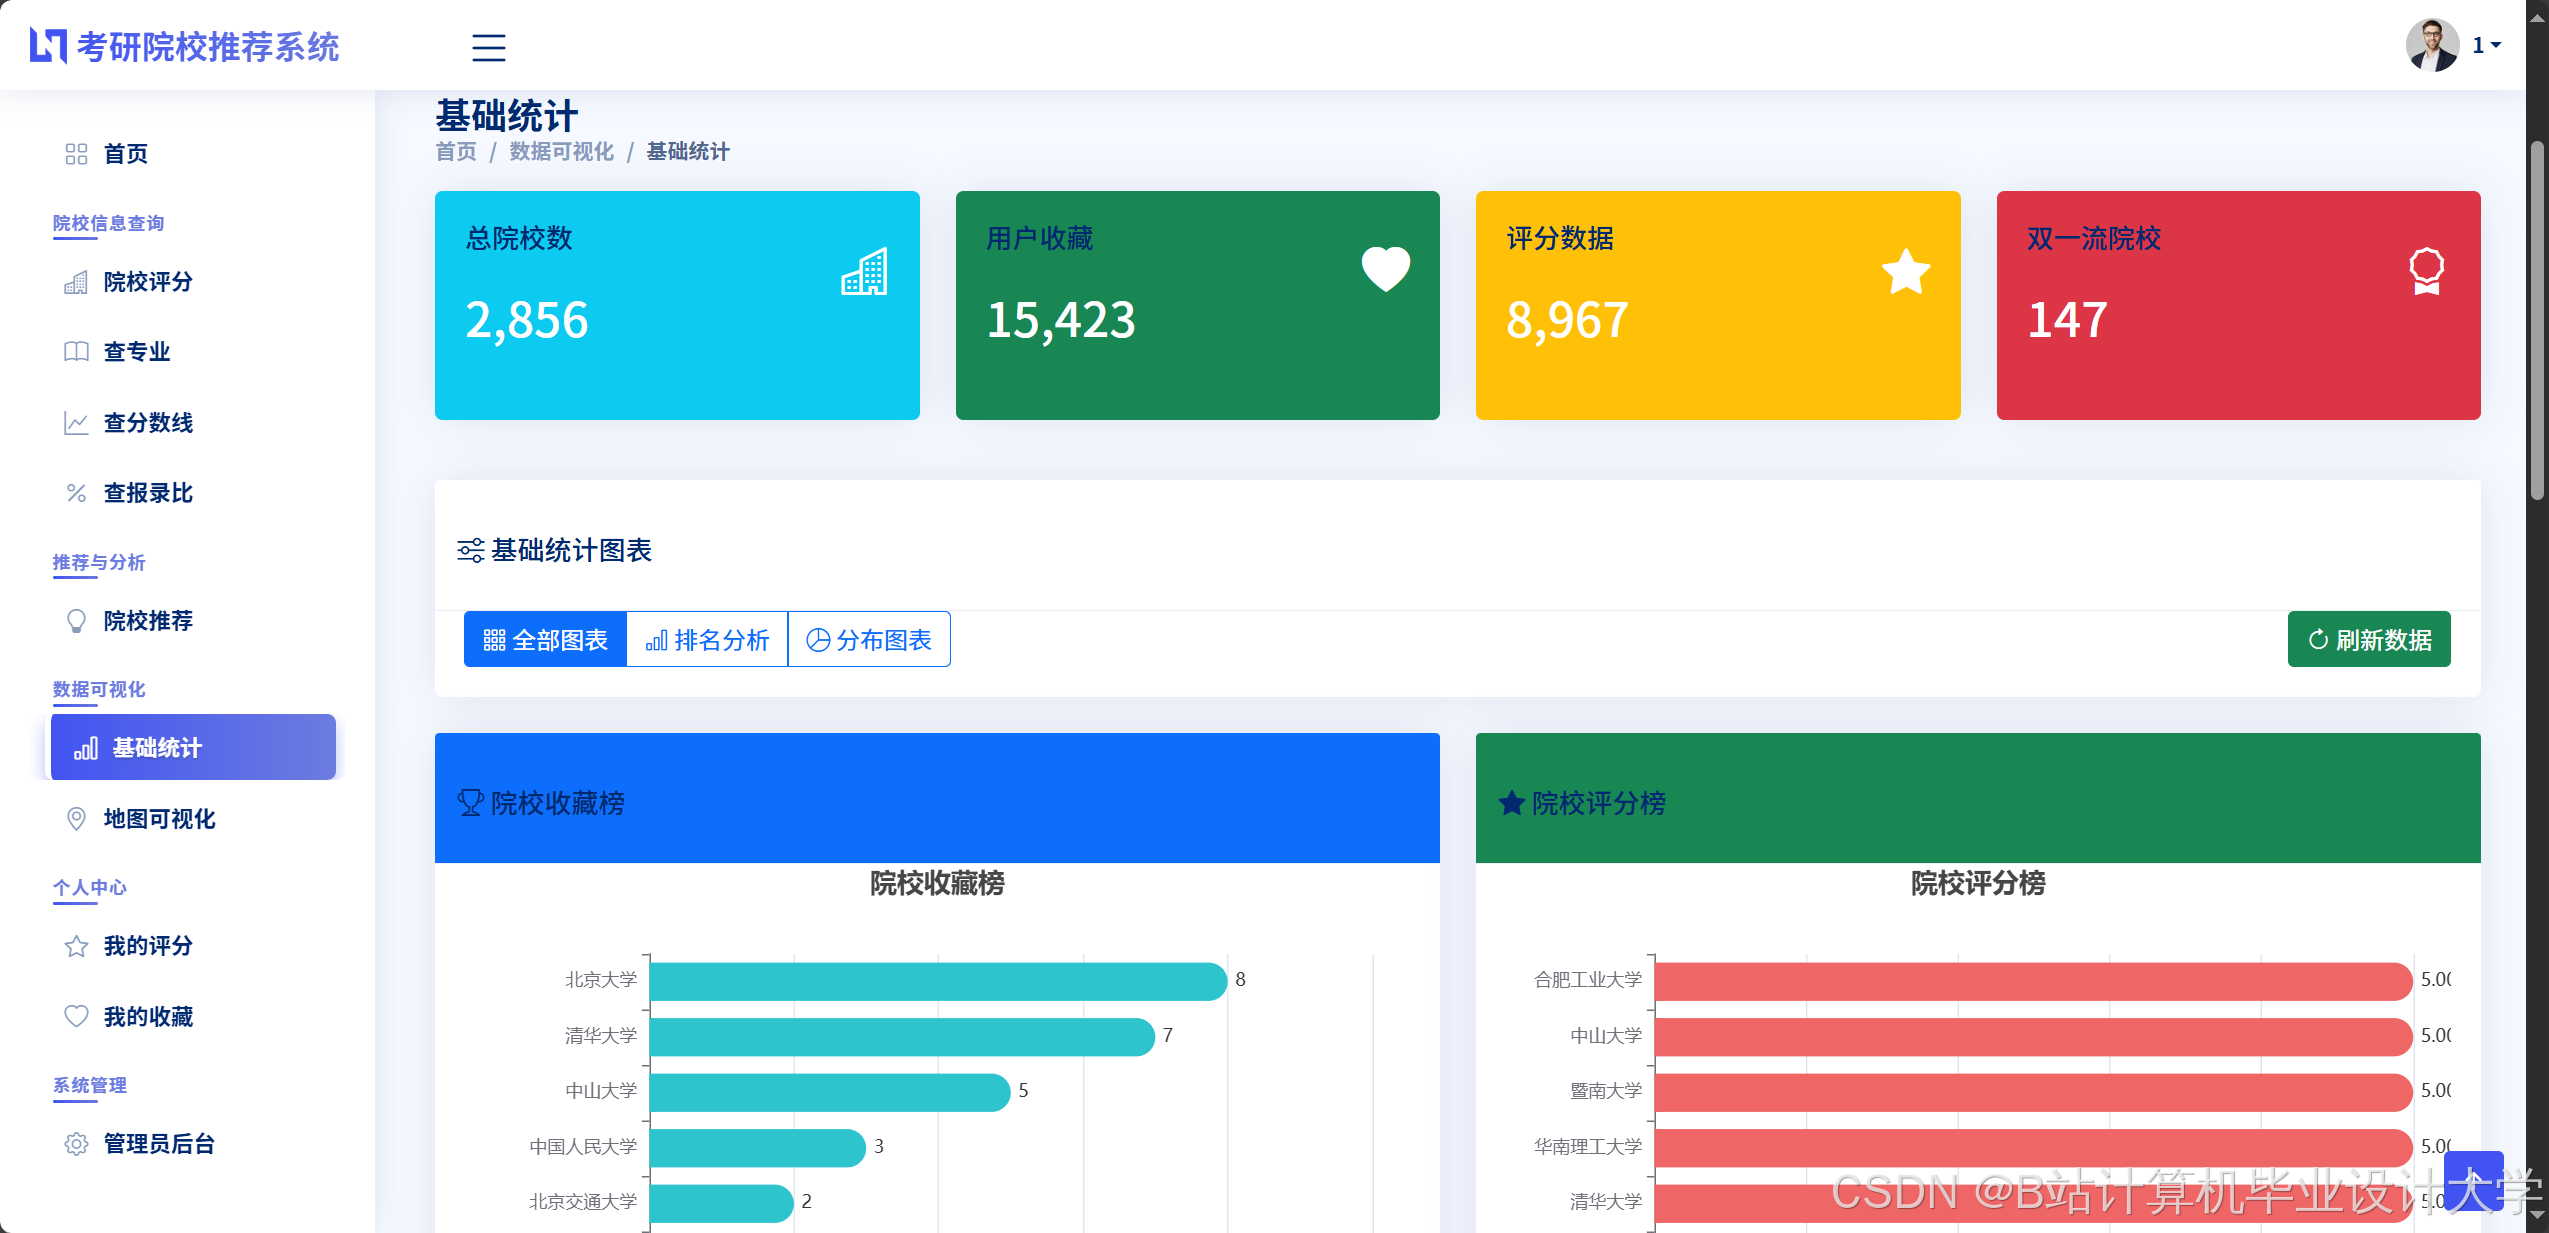Switch to the 排名分析 chart view

[707, 640]
